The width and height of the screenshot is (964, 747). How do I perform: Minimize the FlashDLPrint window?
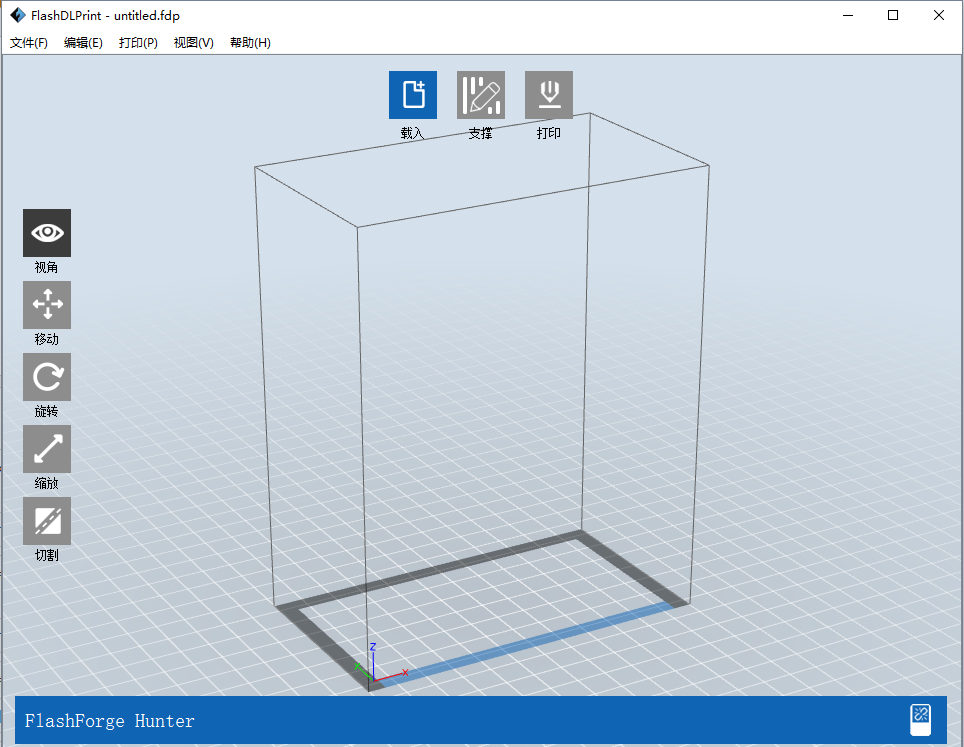pos(848,15)
